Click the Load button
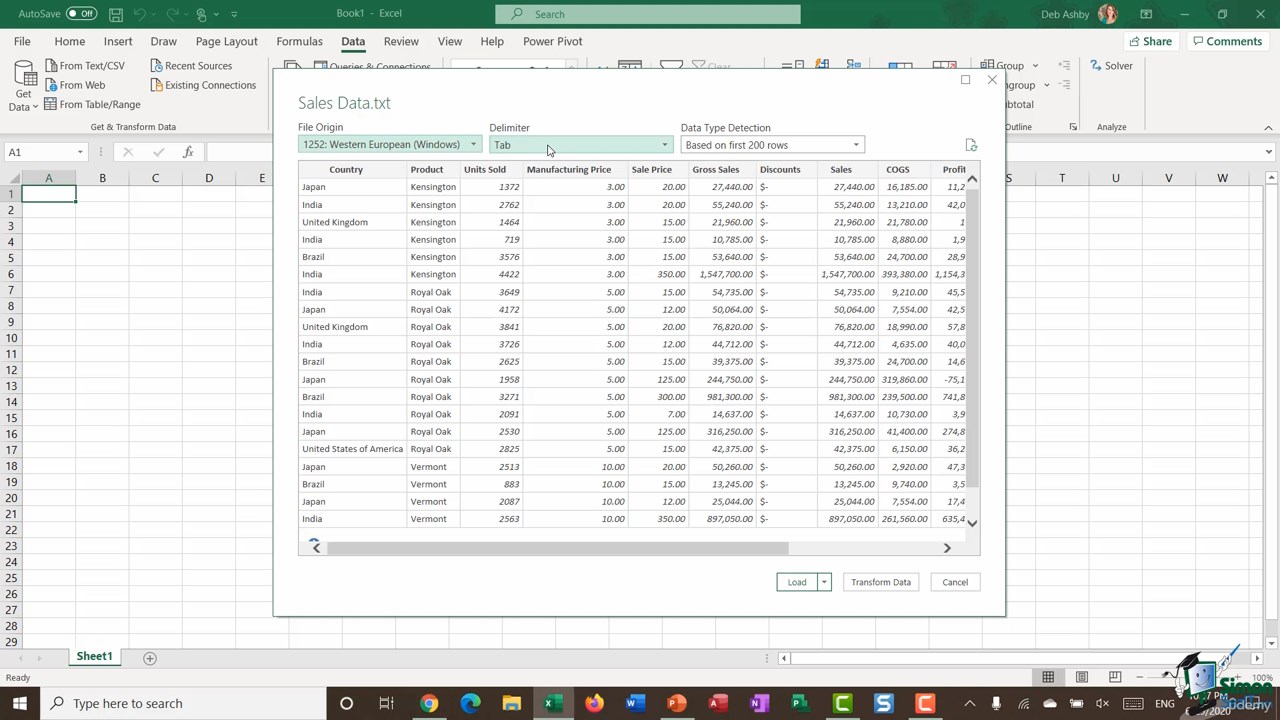 (x=797, y=582)
